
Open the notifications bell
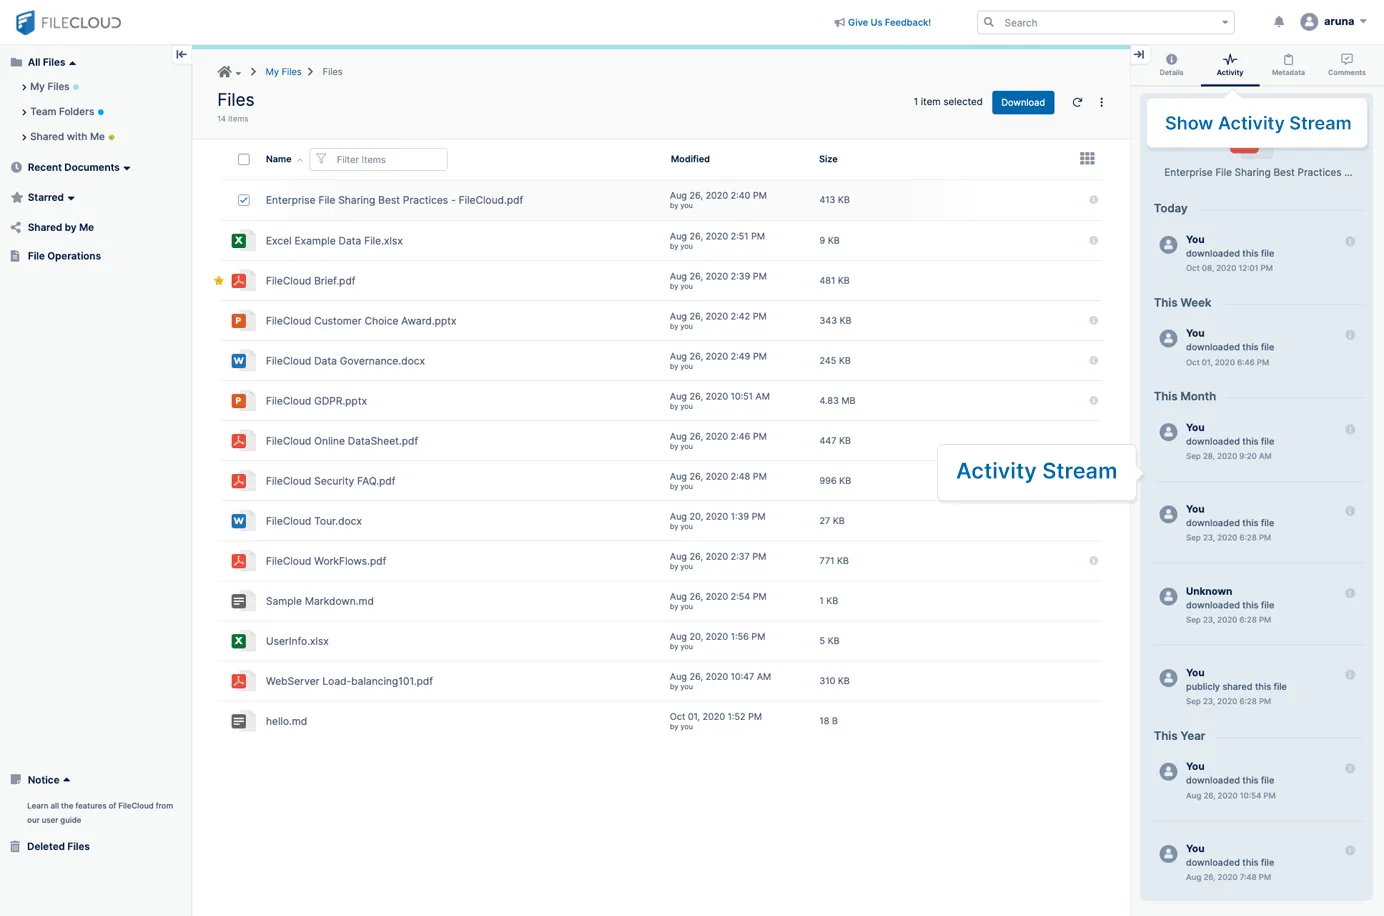coord(1278,22)
